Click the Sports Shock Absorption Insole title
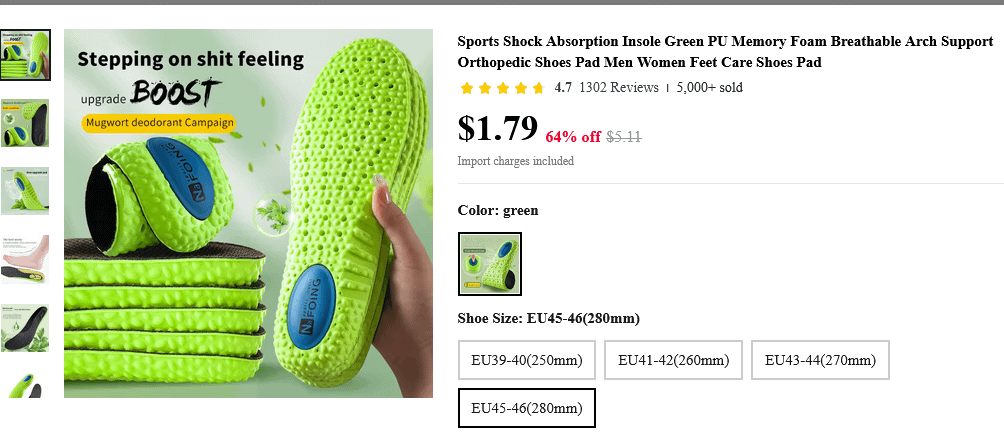Viewport: 1004px width, 446px height. pyautogui.click(x=725, y=52)
